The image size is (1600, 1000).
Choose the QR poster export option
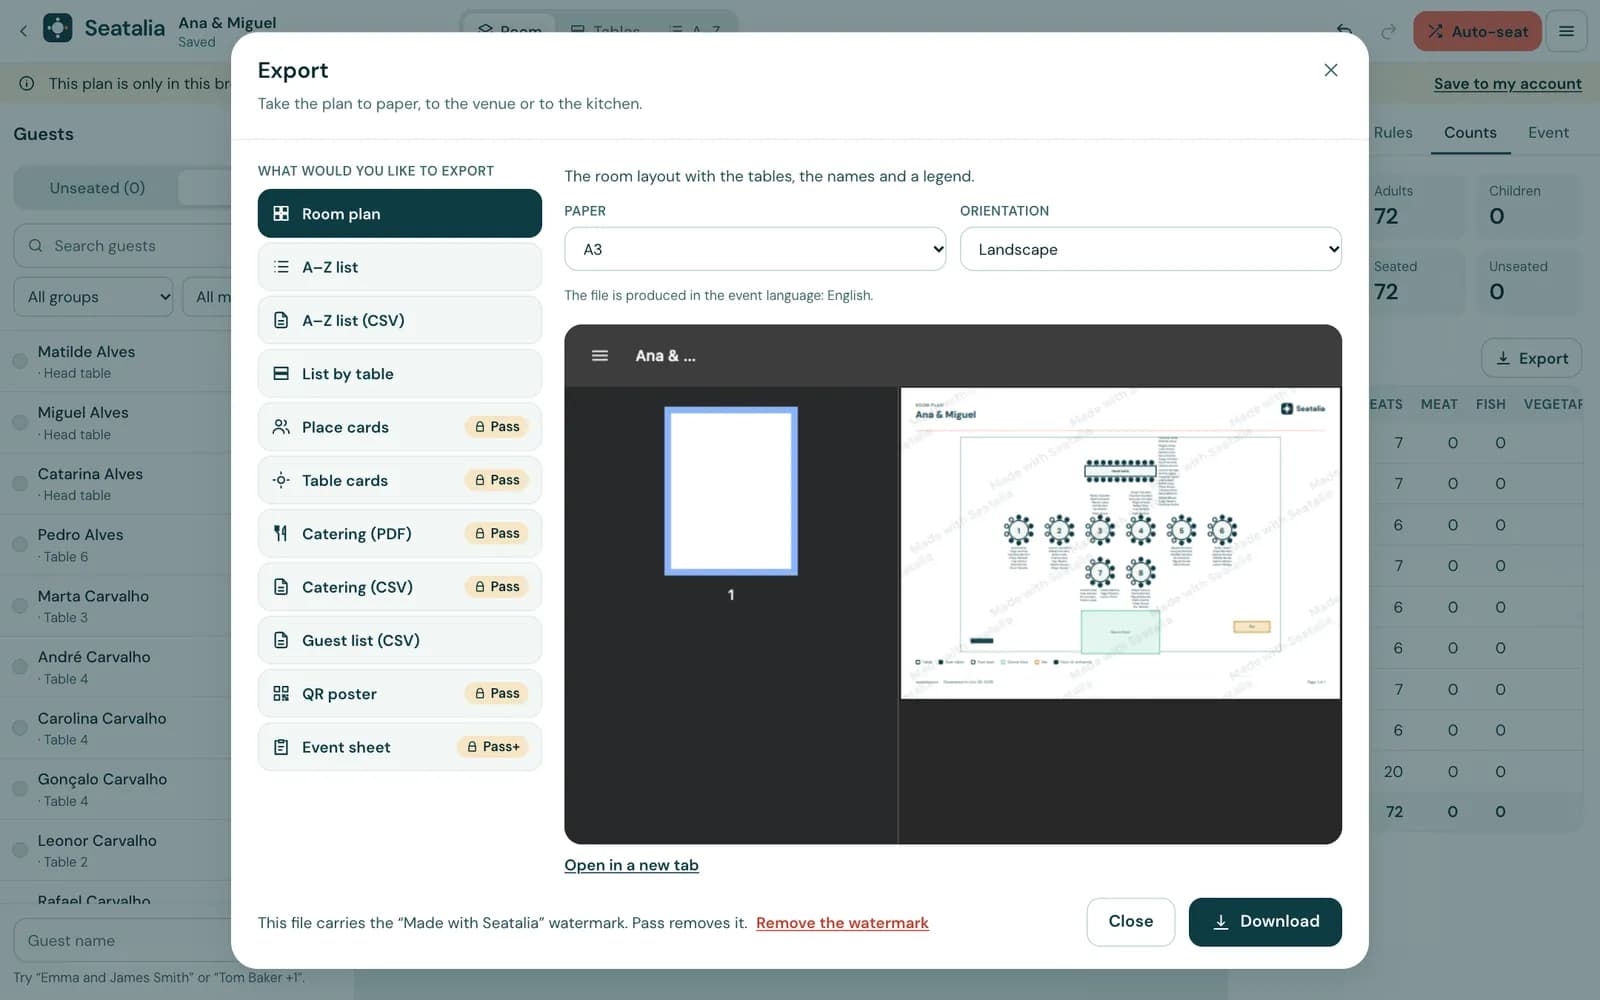[x=400, y=694]
